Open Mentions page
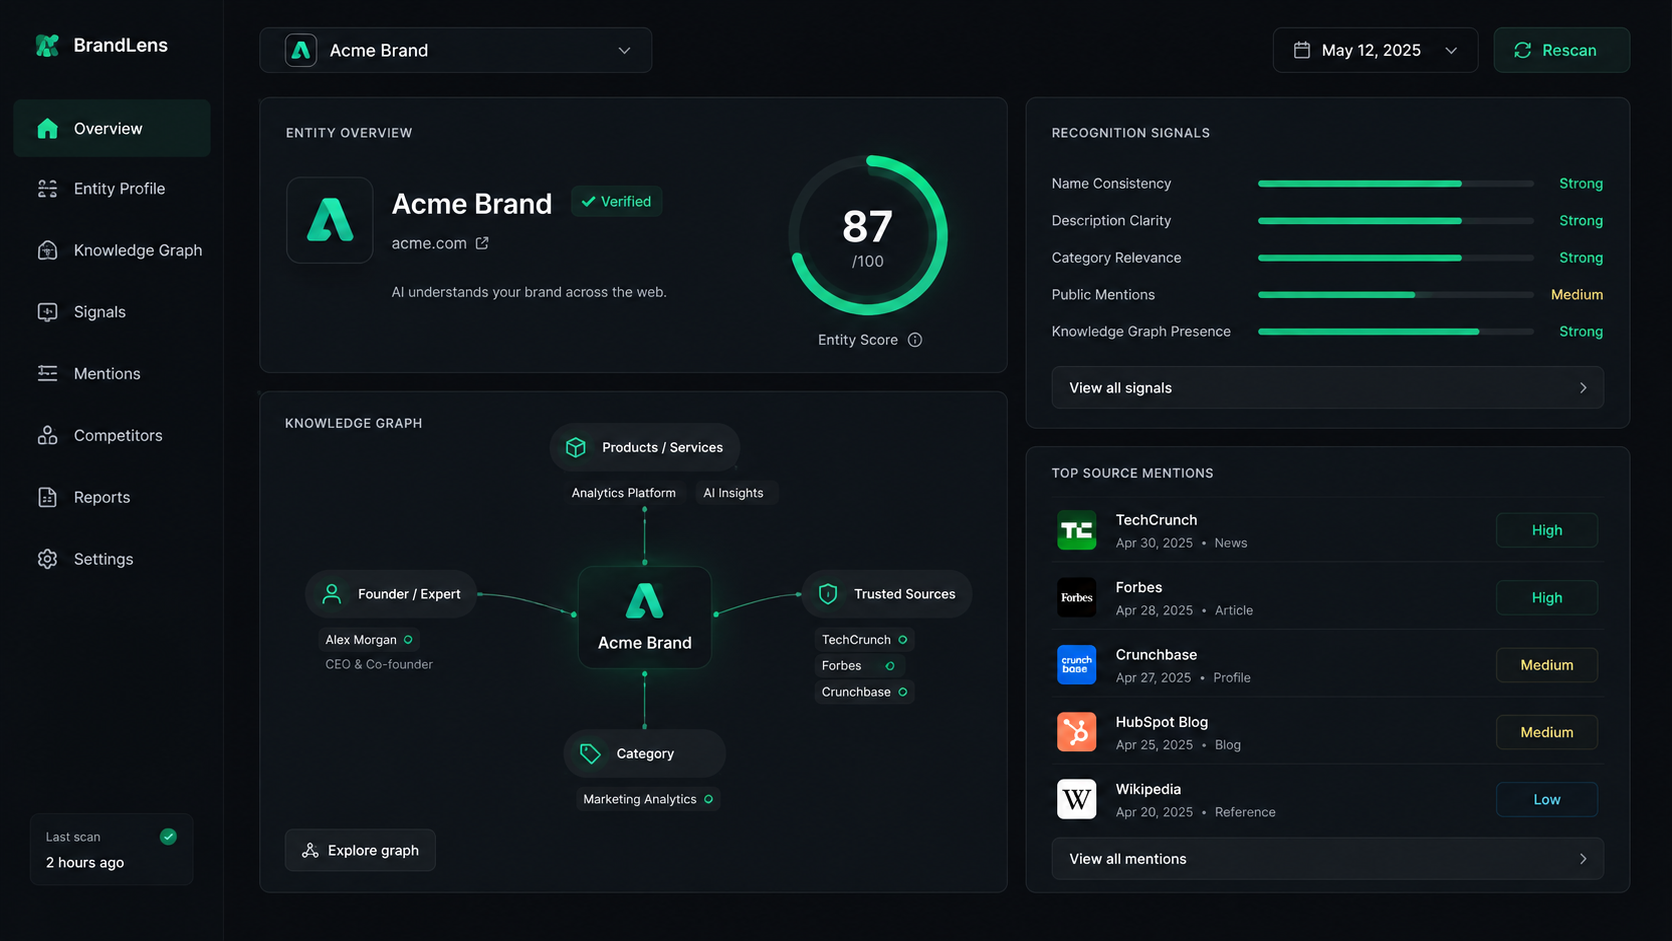1672x941 pixels. 112,373
